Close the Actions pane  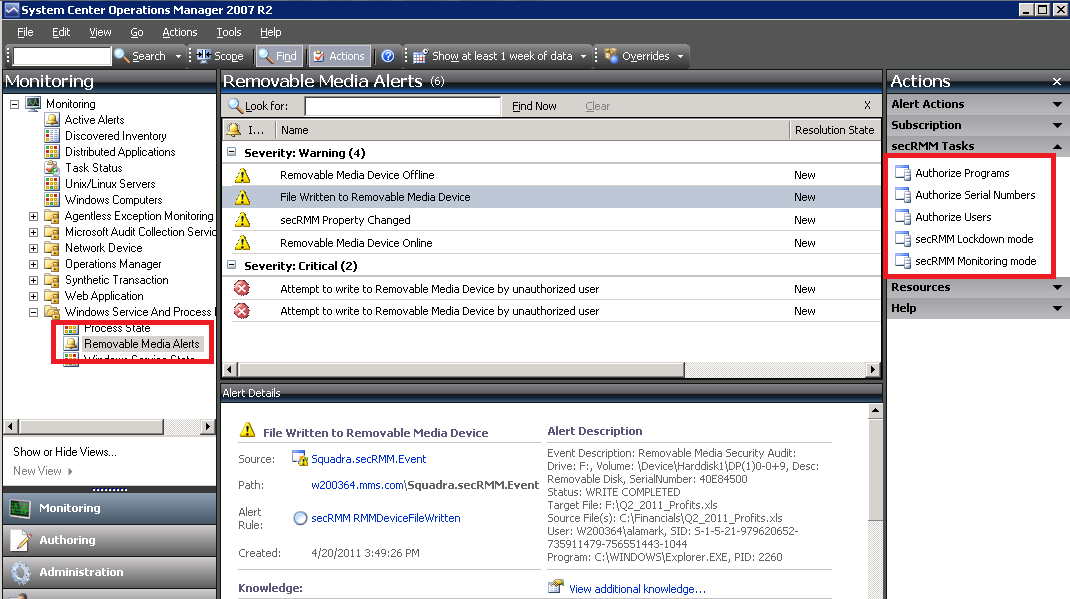pyautogui.click(x=1057, y=82)
